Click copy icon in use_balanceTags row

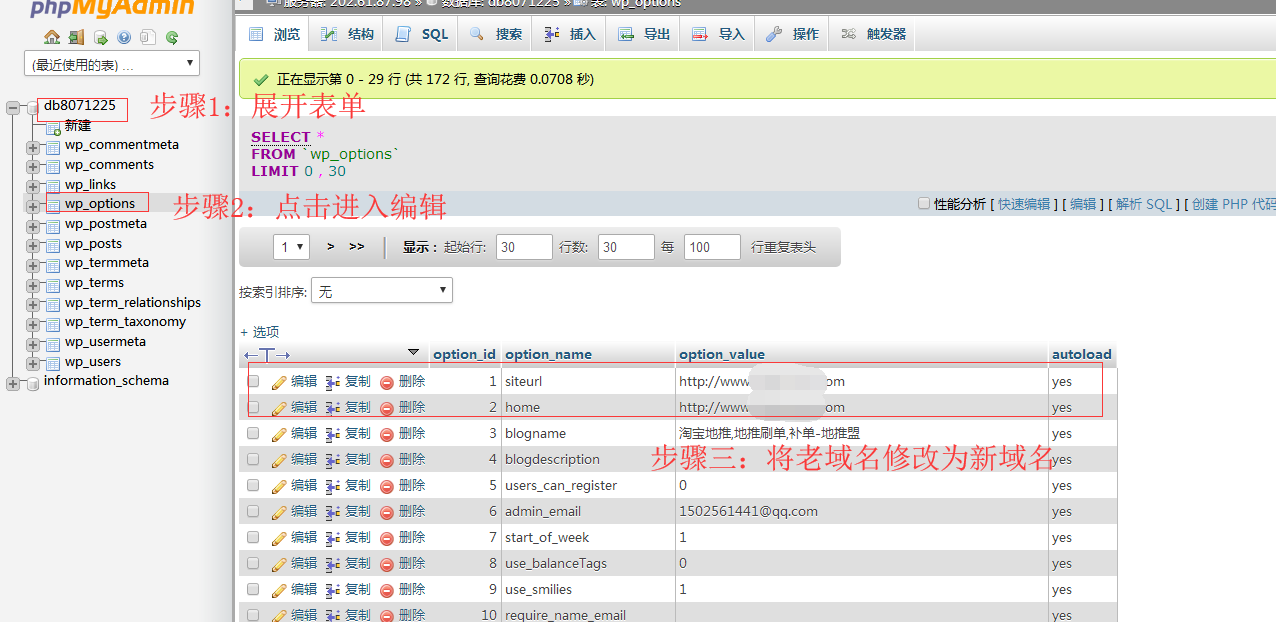(x=333, y=564)
